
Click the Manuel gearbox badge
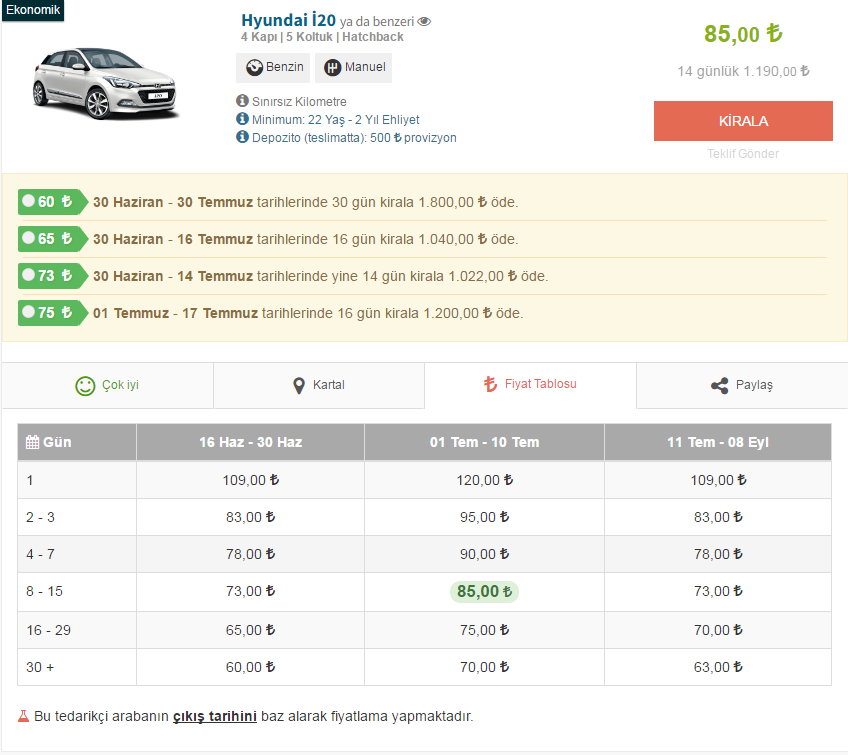[x=353, y=68]
